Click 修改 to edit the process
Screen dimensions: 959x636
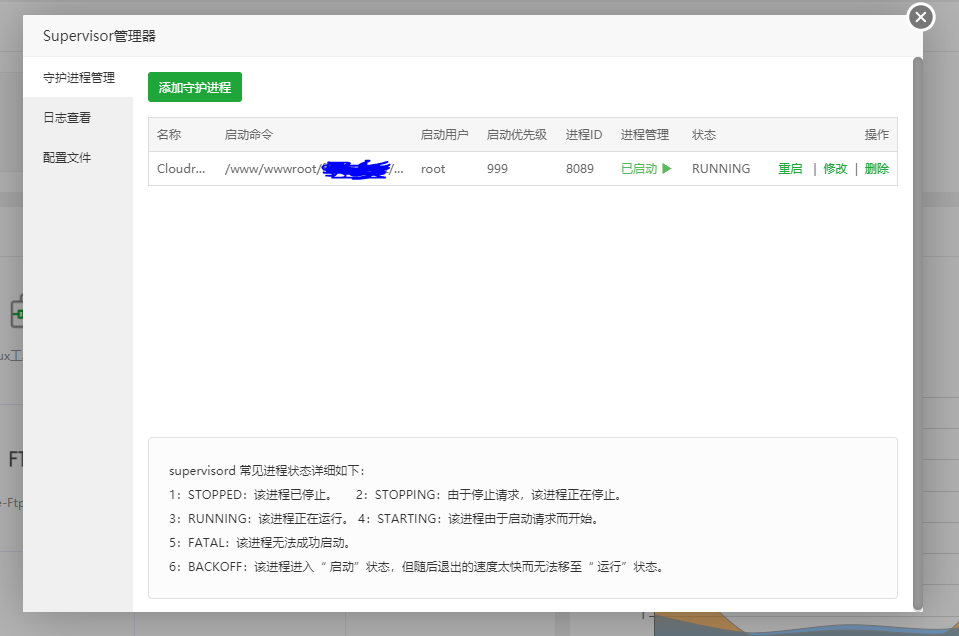pos(835,169)
